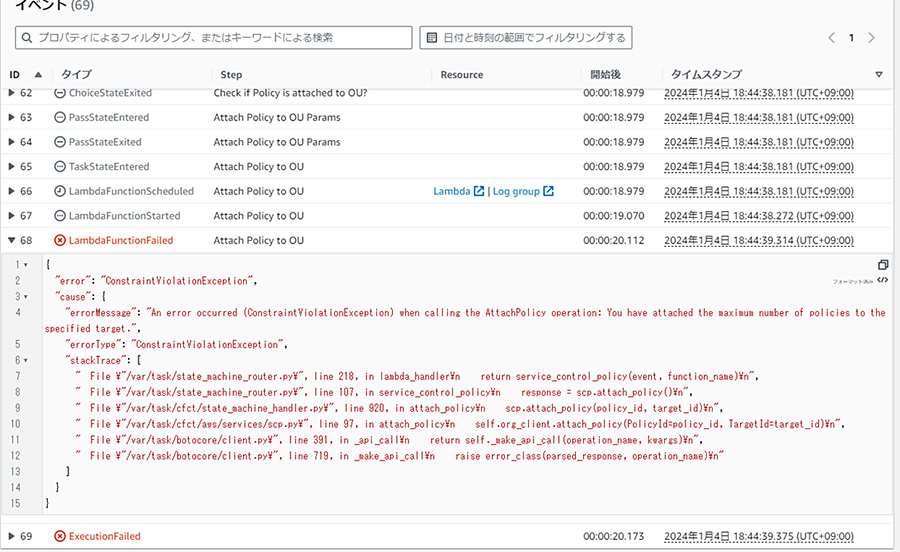Open the Lambda resource link
This screenshot has width=900, height=552.
(x=452, y=192)
